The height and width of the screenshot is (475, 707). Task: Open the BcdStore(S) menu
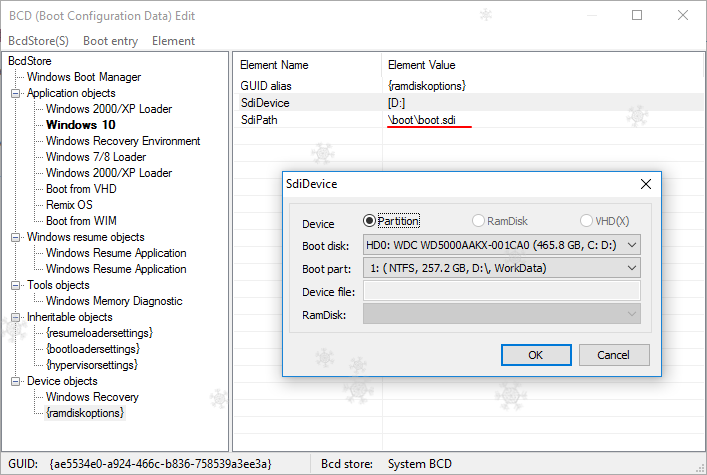tap(38, 41)
